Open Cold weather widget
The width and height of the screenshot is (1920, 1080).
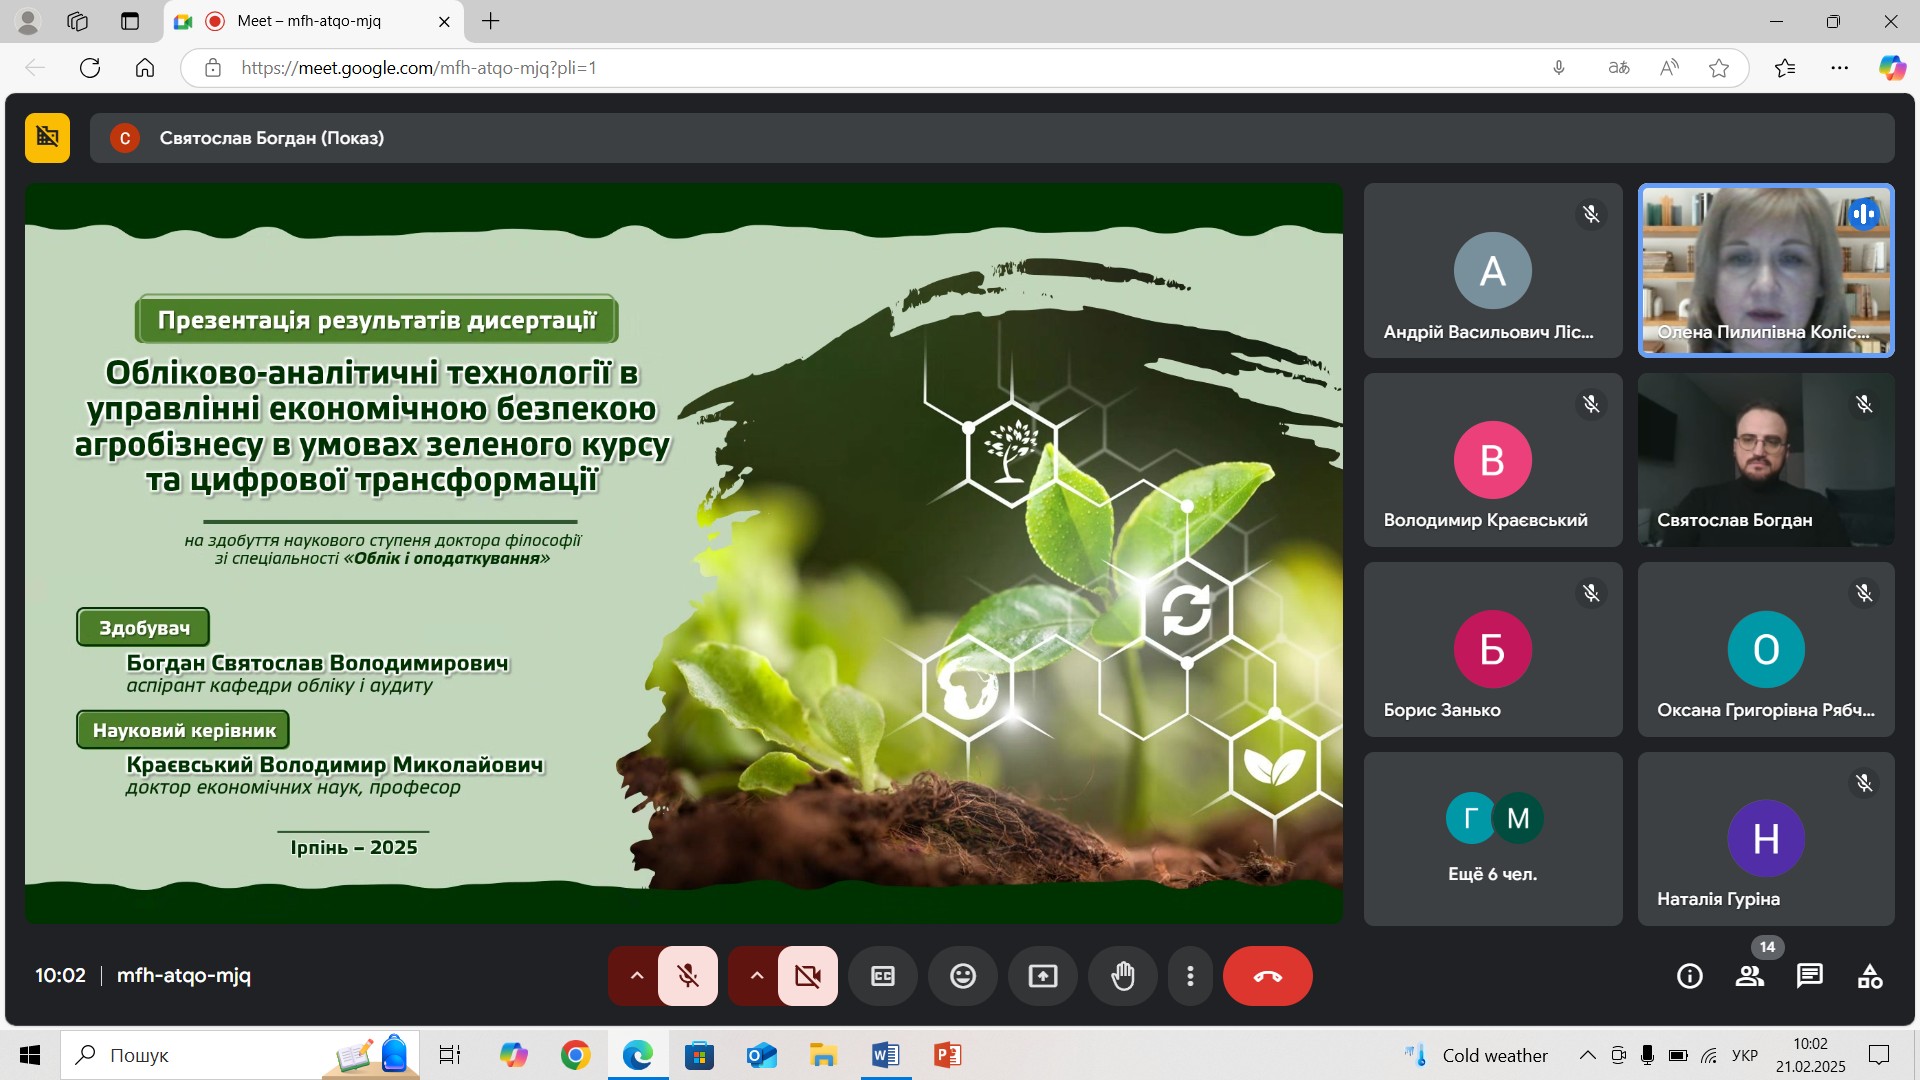click(1476, 1055)
